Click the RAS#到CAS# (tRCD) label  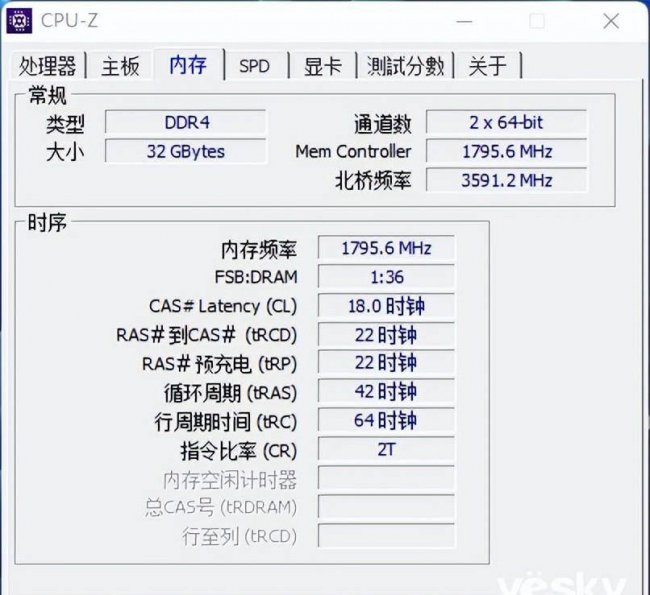tap(206, 335)
